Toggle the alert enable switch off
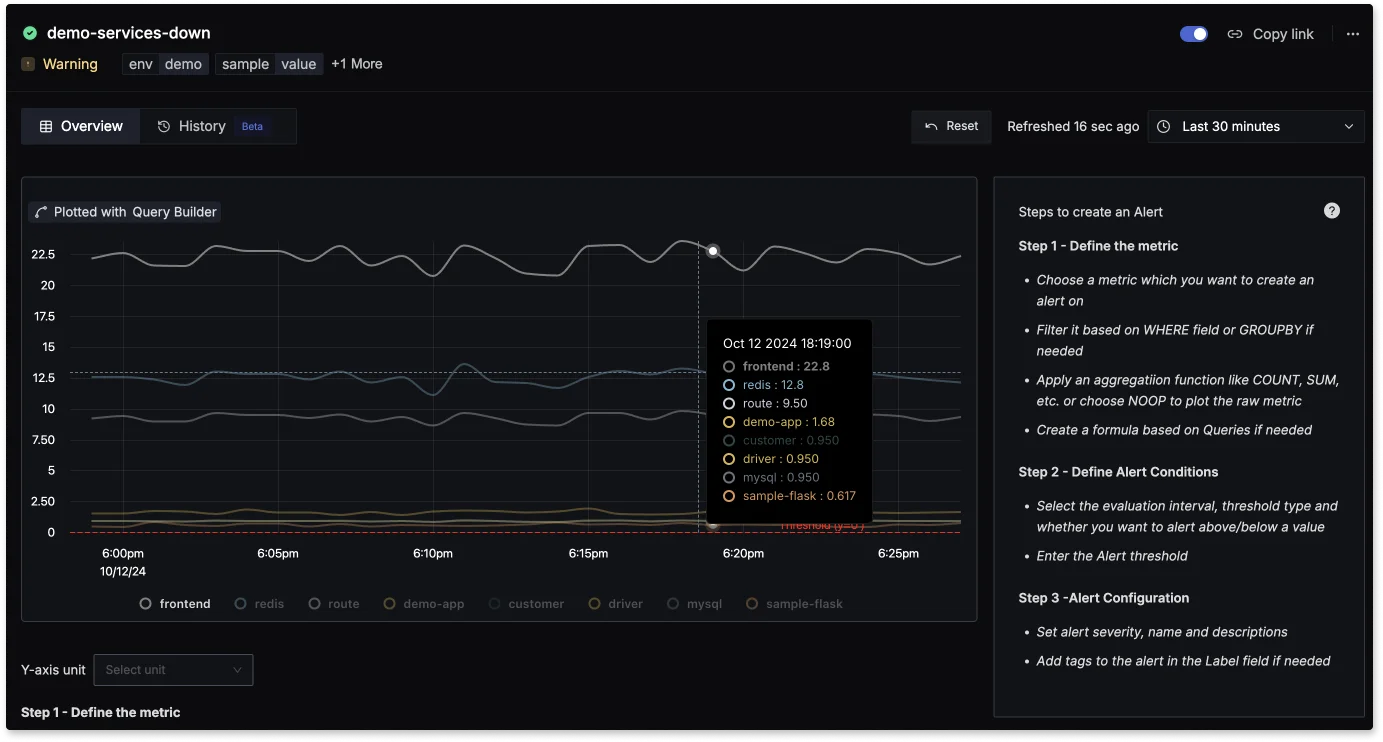 tap(1193, 34)
